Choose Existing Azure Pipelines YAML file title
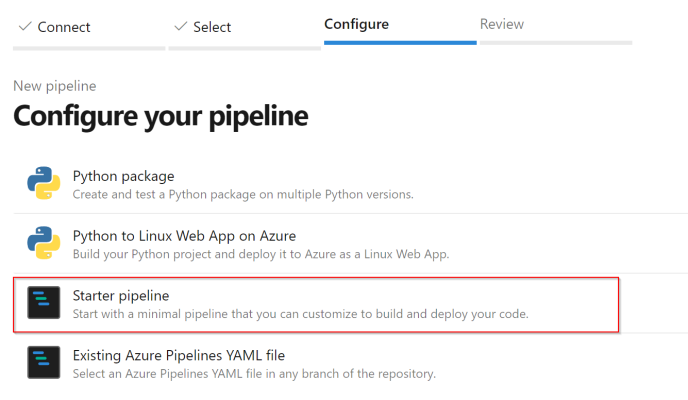This screenshot has width=688, height=400. pos(179,355)
